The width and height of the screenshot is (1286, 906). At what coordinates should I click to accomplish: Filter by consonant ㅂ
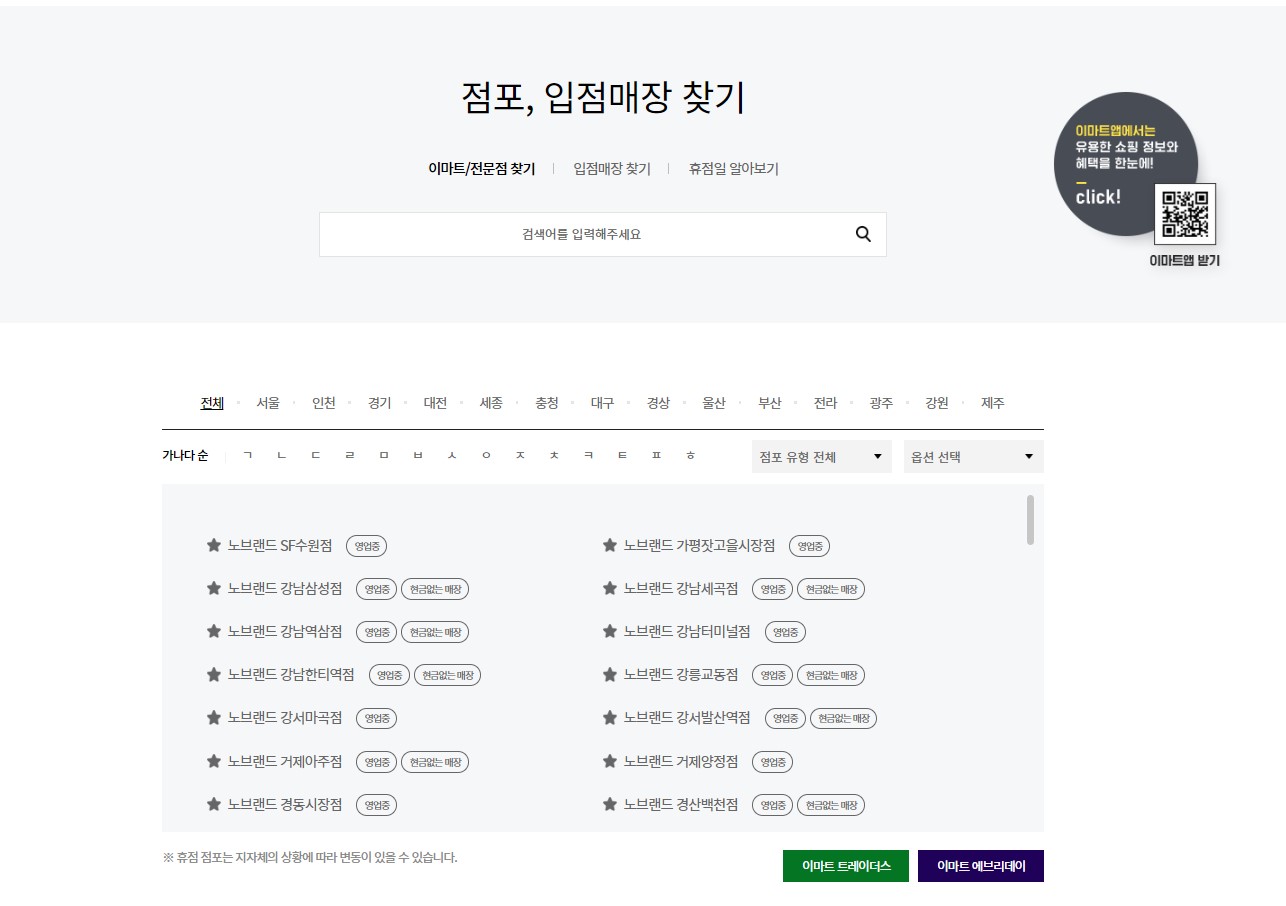tap(418, 456)
